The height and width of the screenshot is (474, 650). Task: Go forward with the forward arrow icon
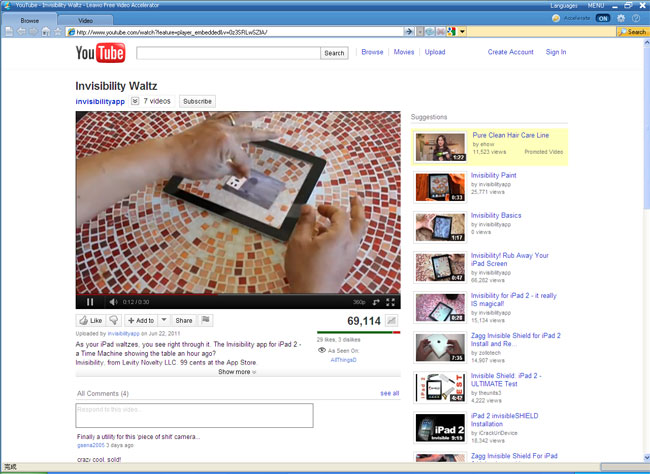pyautogui.click(x=33, y=32)
